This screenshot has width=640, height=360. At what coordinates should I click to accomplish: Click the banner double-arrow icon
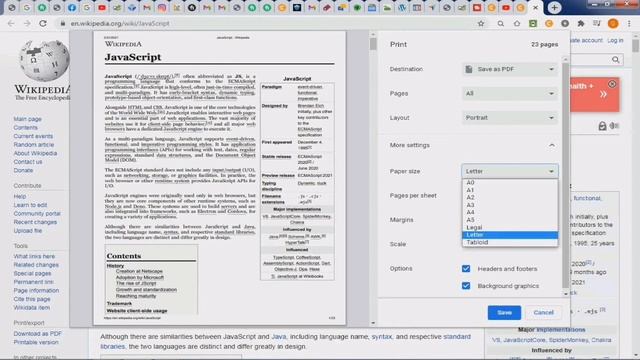603,94
